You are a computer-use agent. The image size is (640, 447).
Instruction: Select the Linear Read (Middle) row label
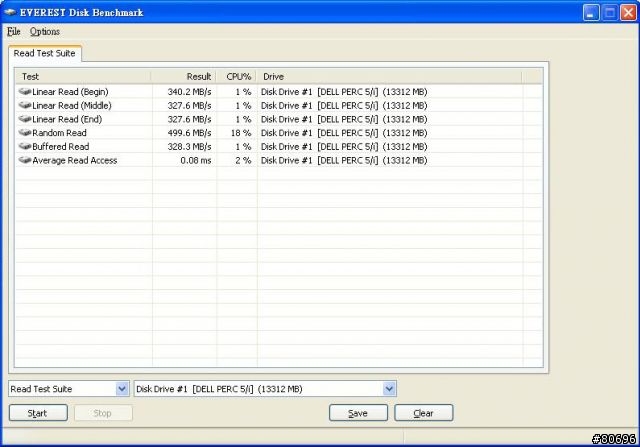click(x=72, y=105)
